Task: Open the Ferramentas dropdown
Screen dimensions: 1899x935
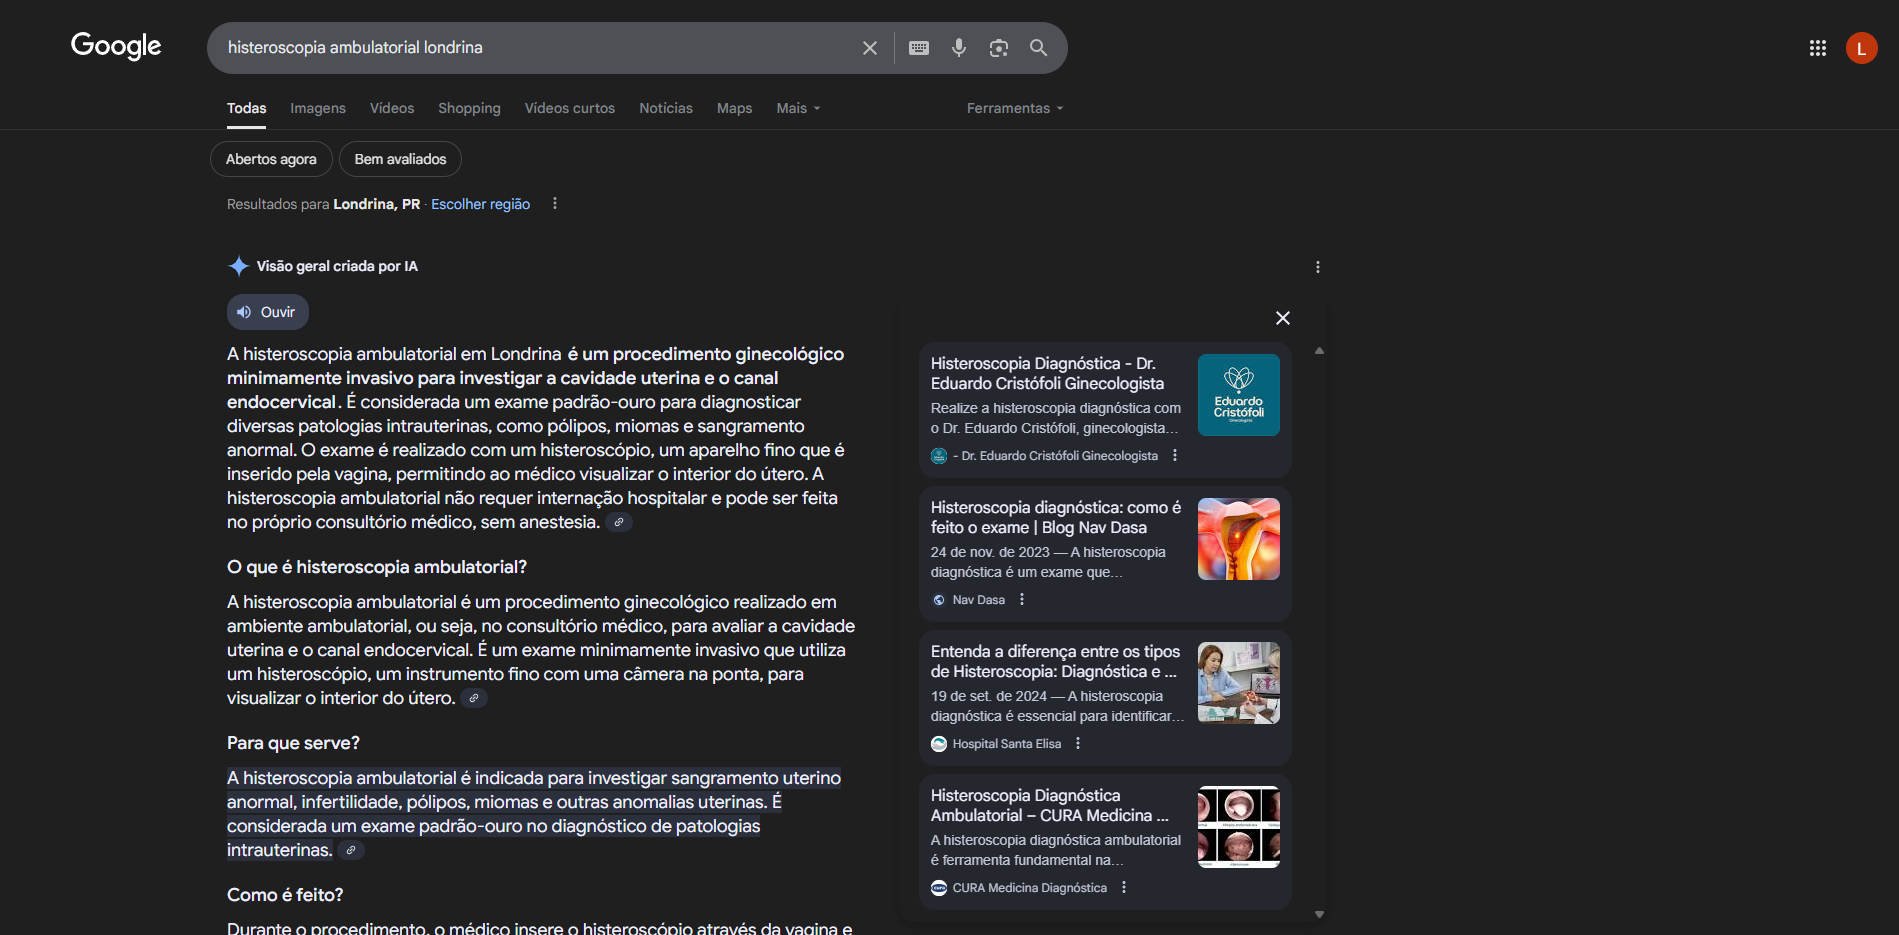Action: pyautogui.click(x=1015, y=108)
